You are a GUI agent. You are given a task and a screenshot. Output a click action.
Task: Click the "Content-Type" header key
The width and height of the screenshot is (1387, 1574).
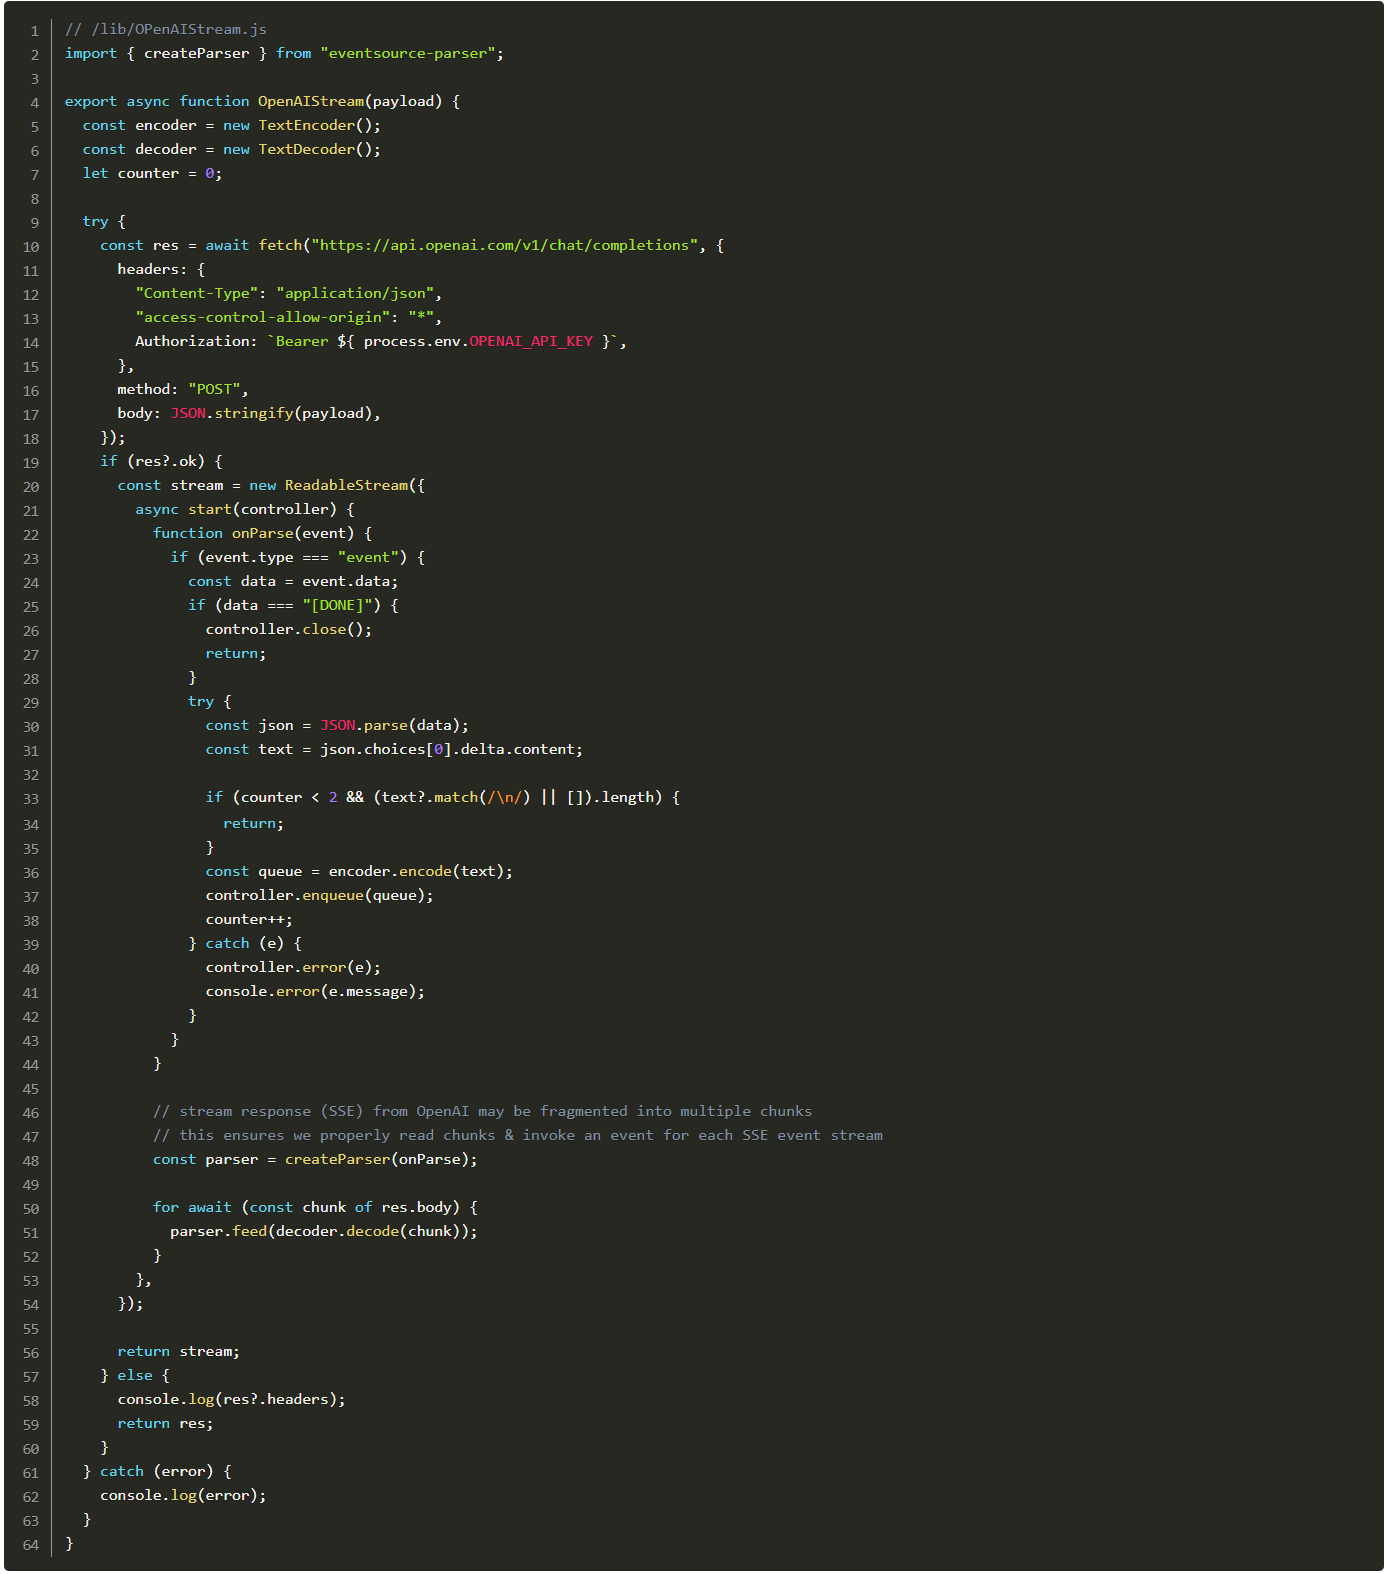[197, 293]
